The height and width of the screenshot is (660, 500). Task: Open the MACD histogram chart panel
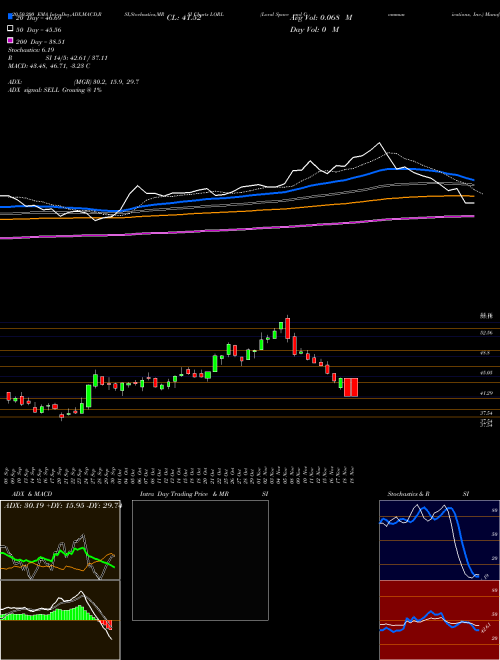tap(60, 620)
